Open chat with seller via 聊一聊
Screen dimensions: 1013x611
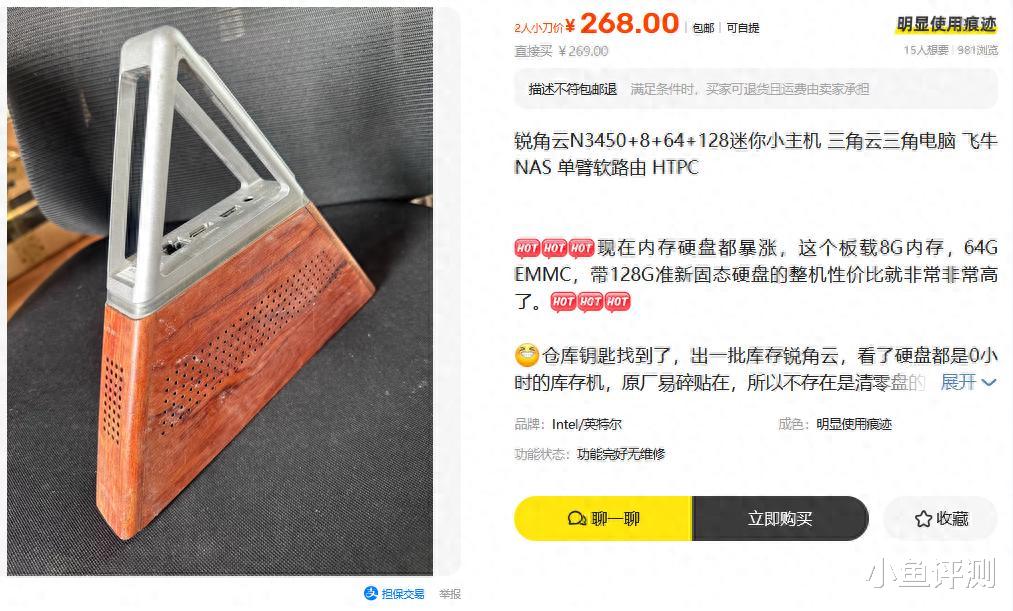603,519
